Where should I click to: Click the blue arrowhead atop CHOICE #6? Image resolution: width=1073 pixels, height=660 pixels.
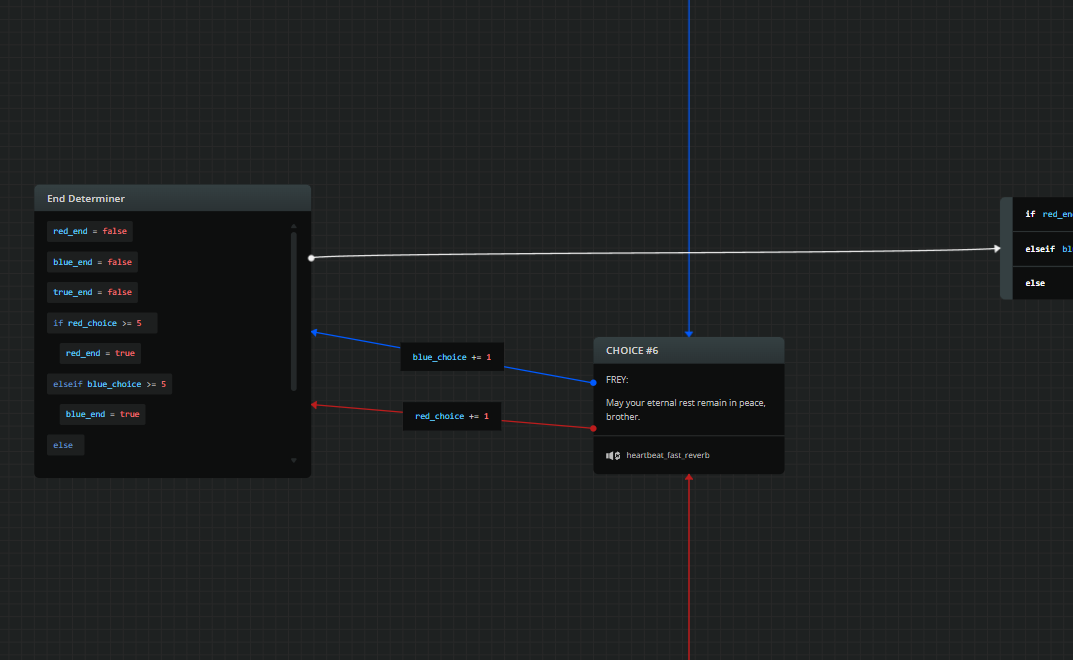tap(688, 334)
